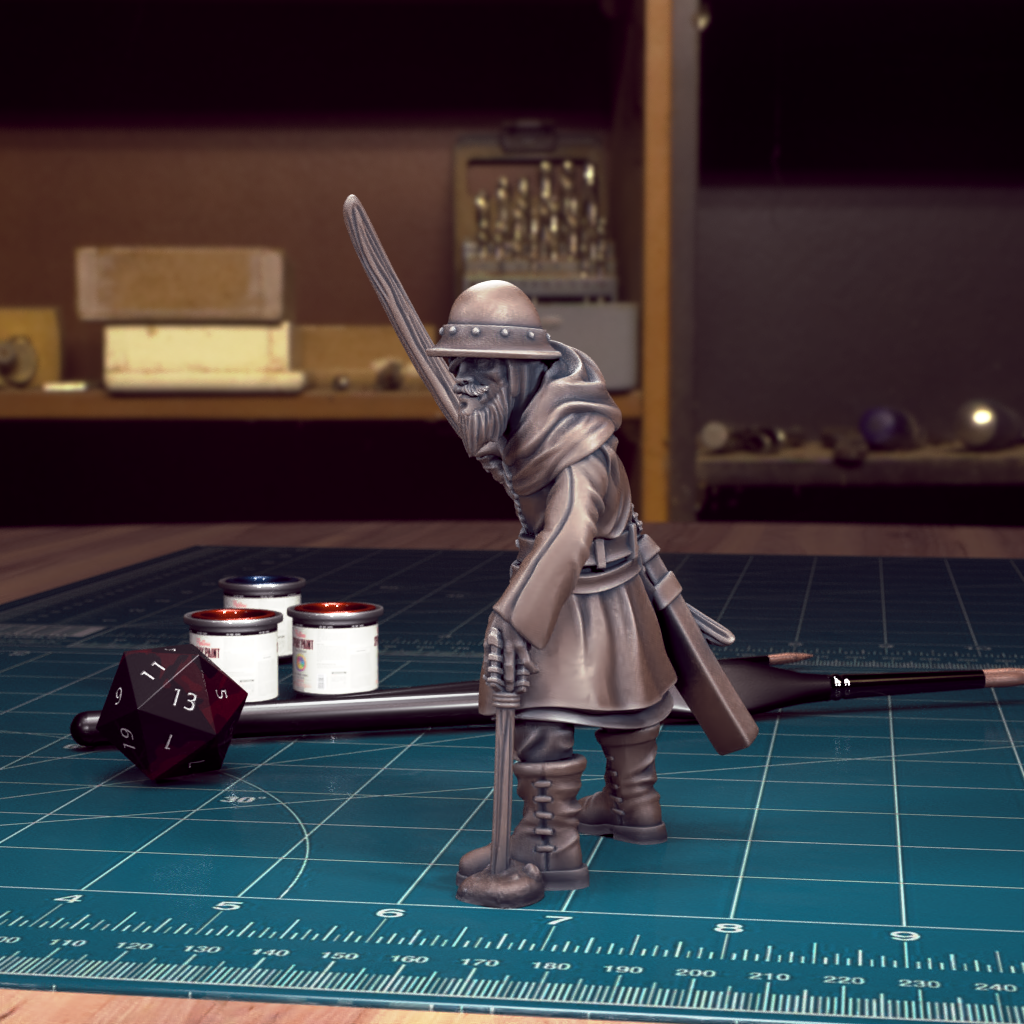Click the white highlight on the paintbrush
Image resolution: width=1024 pixels, height=1024 pixels.
[x=841, y=682]
